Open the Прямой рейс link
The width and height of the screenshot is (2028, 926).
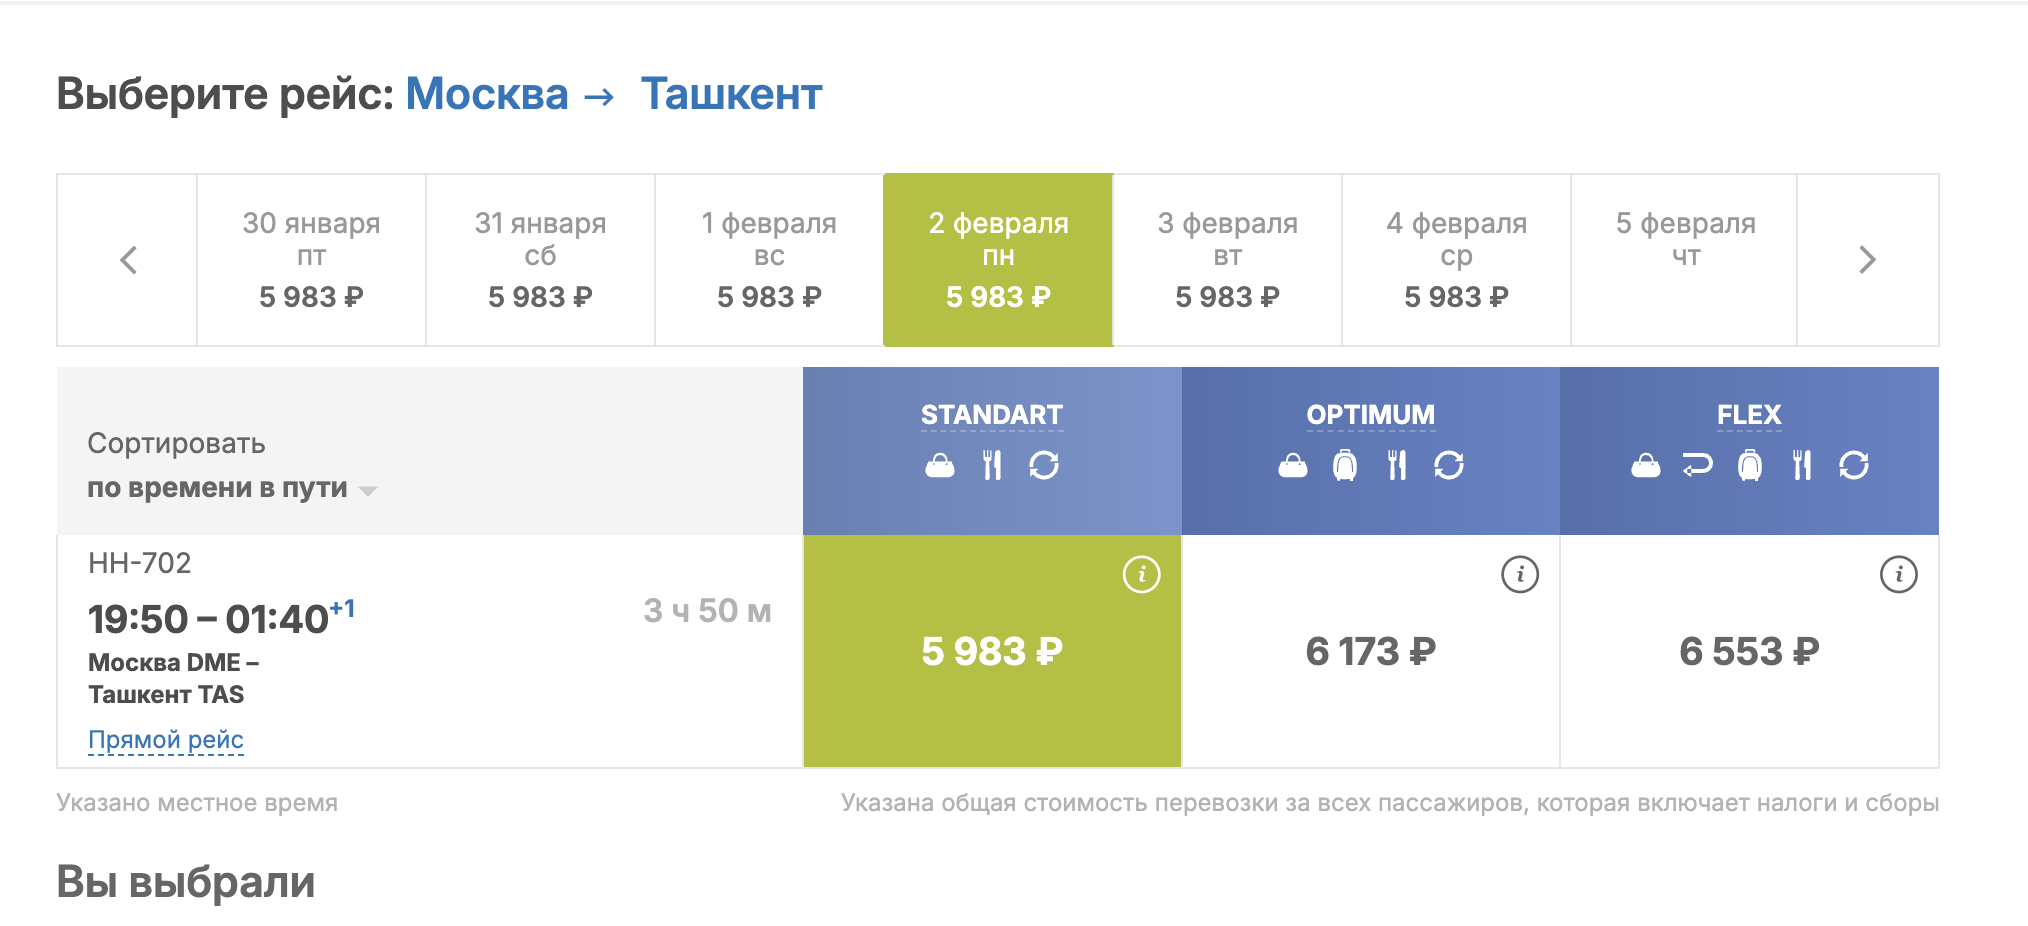point(166,740)
